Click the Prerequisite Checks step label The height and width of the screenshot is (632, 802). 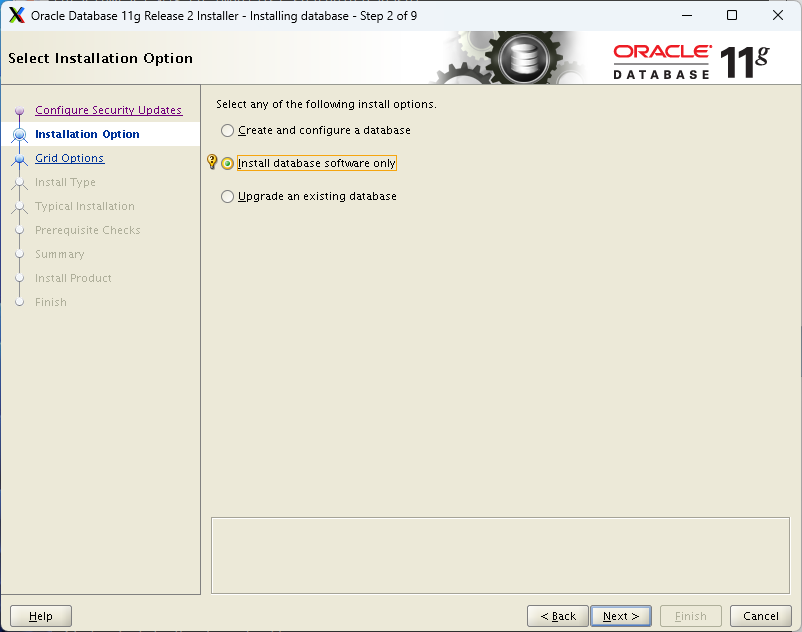tap(87, 230)
